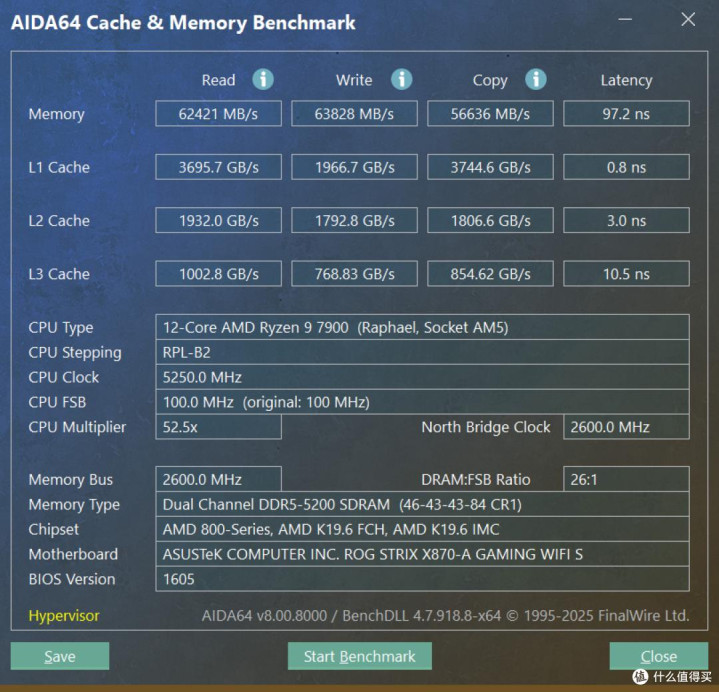This screenshot has width=719, height=692.
Task: Select the Memory Copy value 56636 MB/s
Action: click(490, 113)
